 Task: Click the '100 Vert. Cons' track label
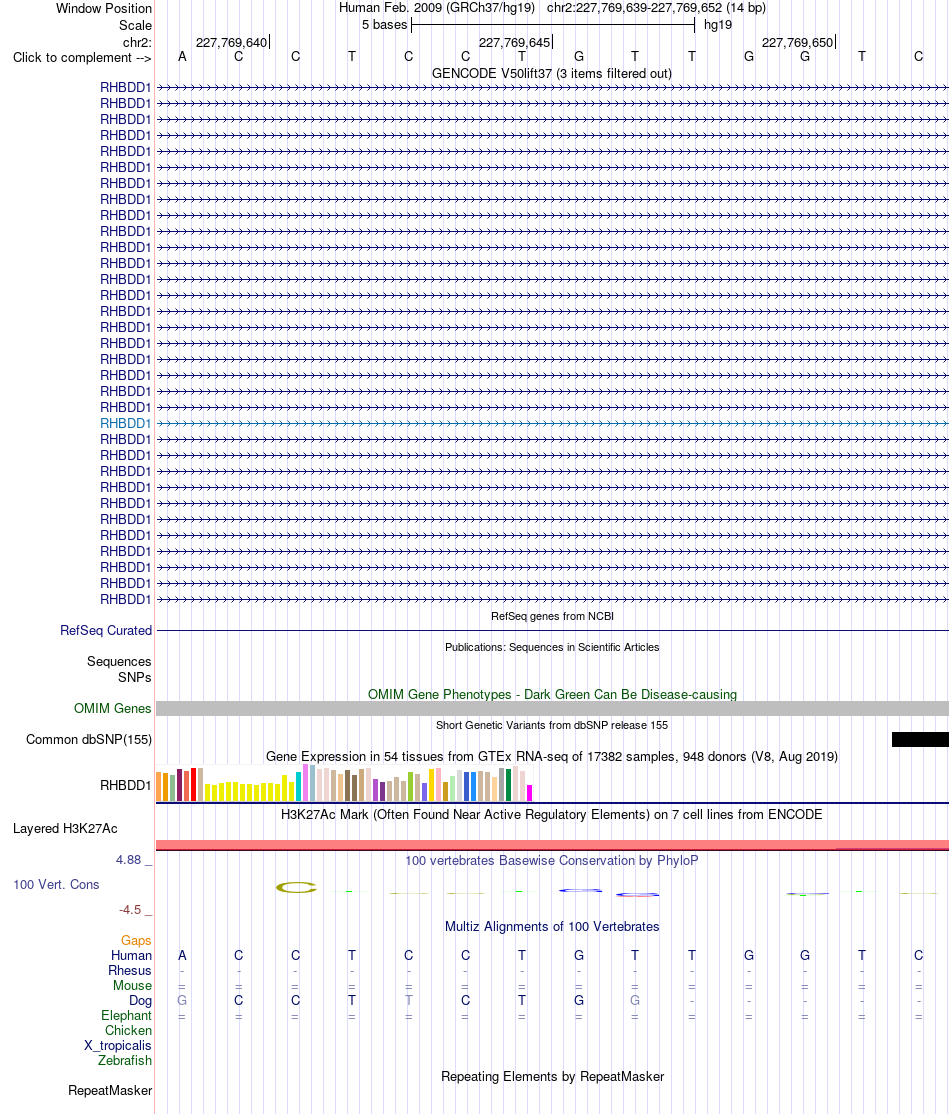[x=56, y=885]
